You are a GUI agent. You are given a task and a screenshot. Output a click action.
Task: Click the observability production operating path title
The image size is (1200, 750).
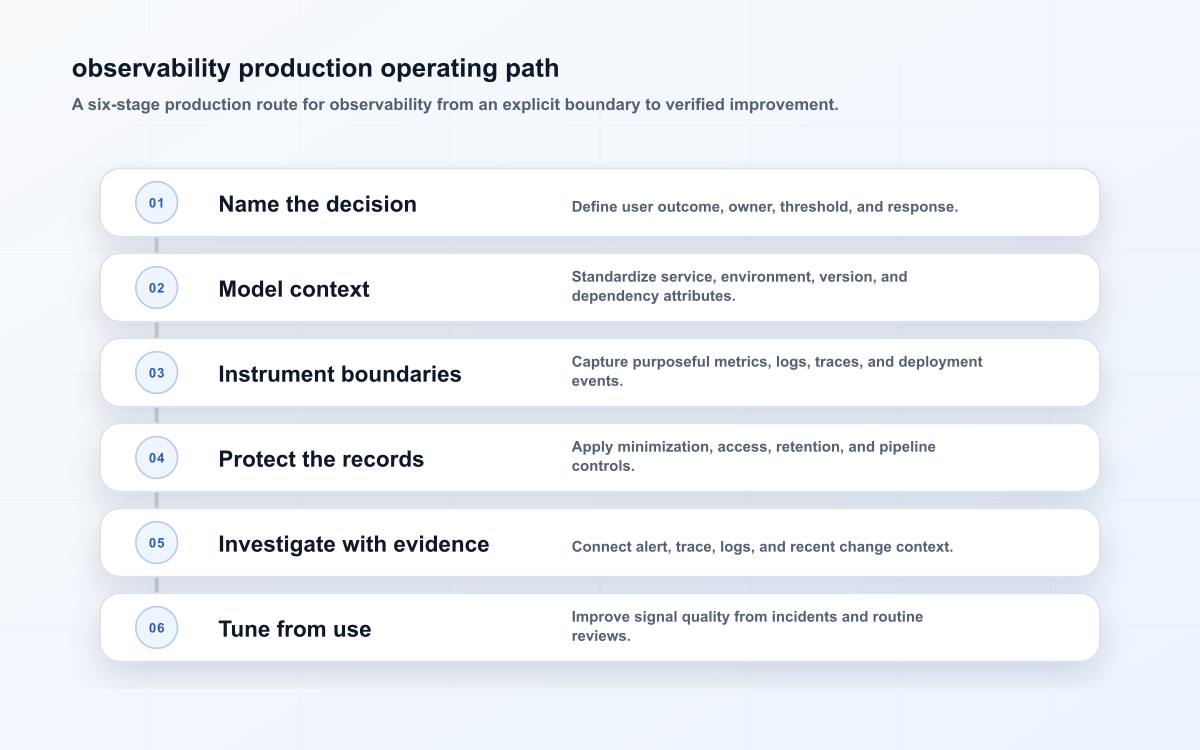click(x=315, y=68)
